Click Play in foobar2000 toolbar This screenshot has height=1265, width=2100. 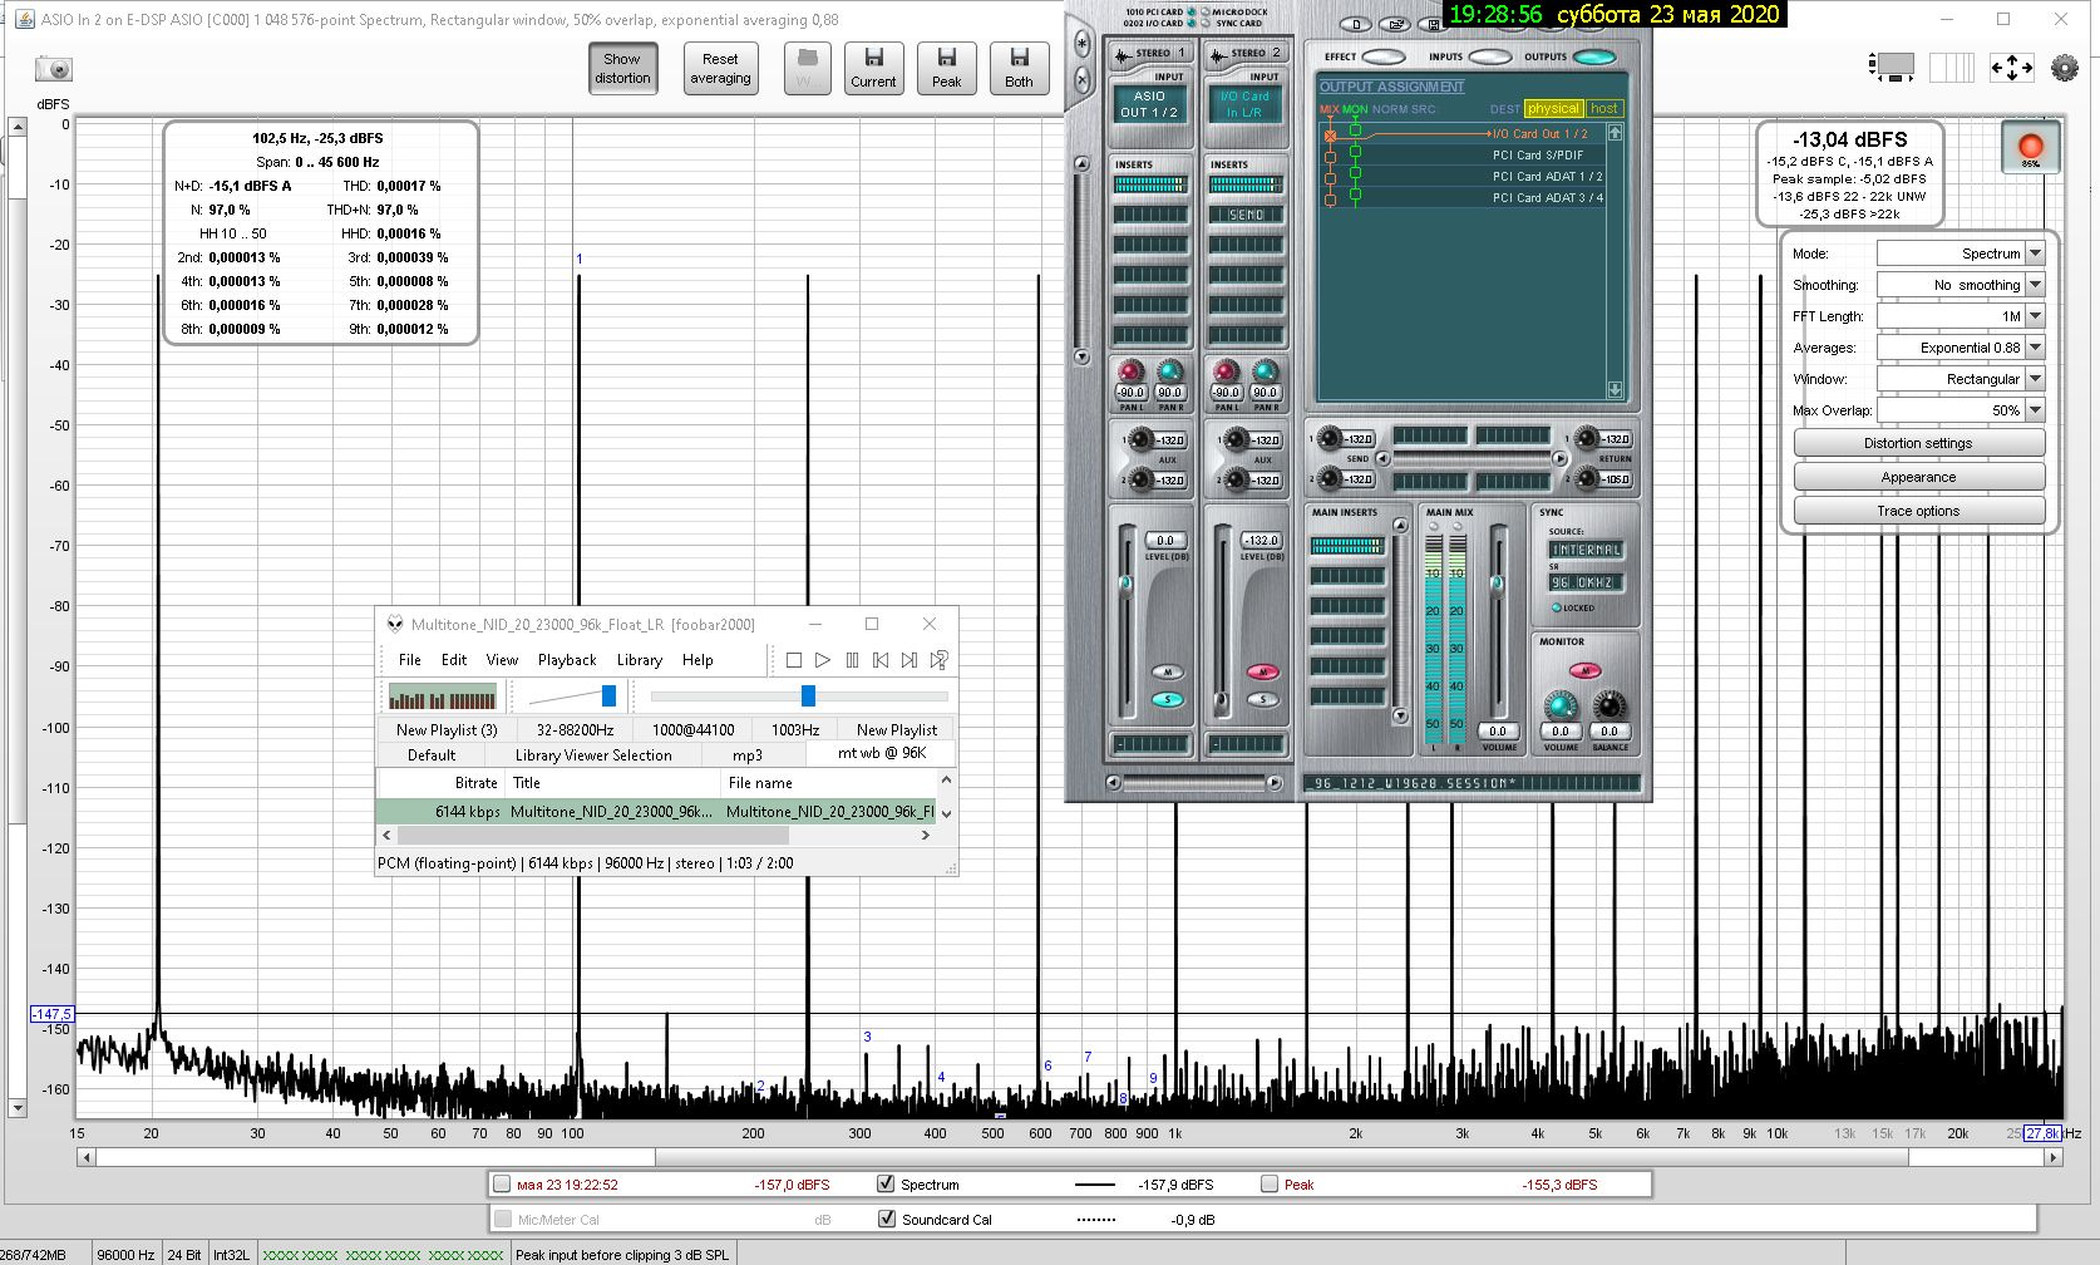(822, 660)
